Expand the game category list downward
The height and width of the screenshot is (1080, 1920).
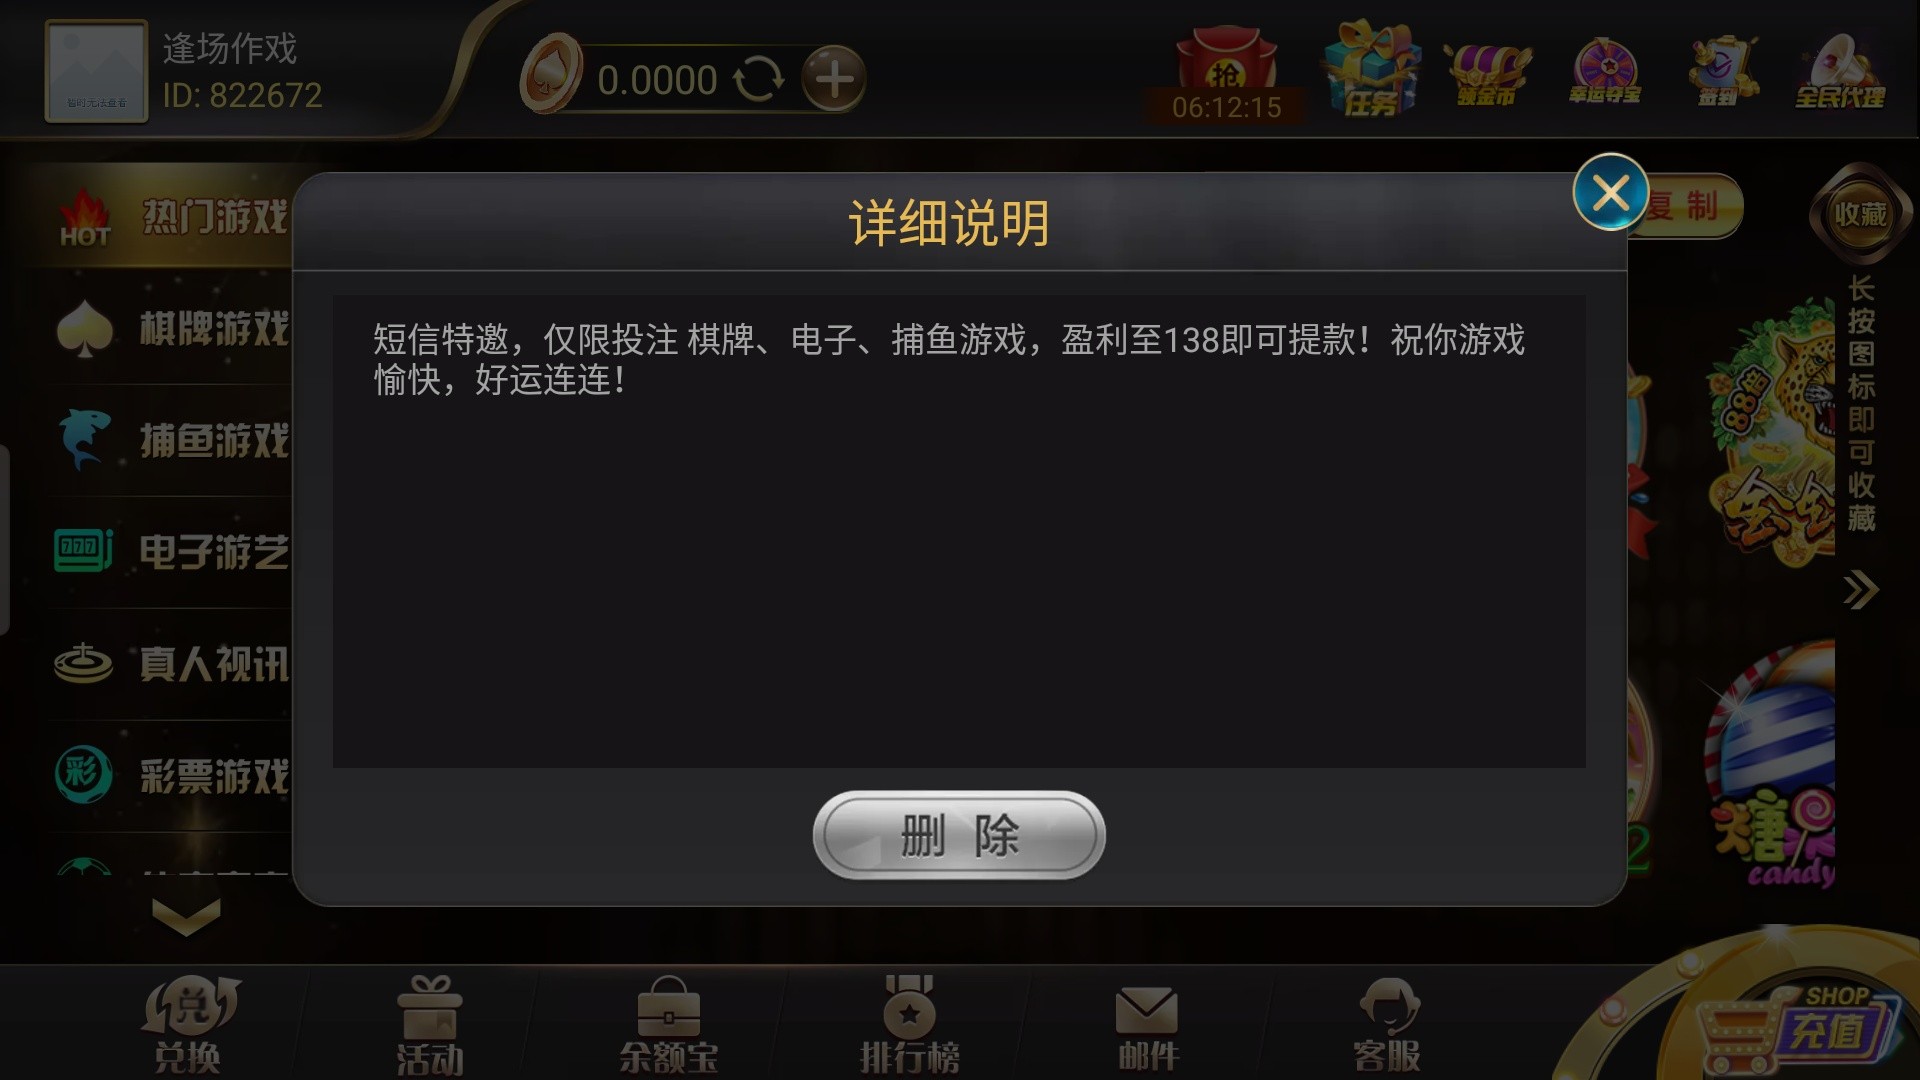click(x=186, y=915)
